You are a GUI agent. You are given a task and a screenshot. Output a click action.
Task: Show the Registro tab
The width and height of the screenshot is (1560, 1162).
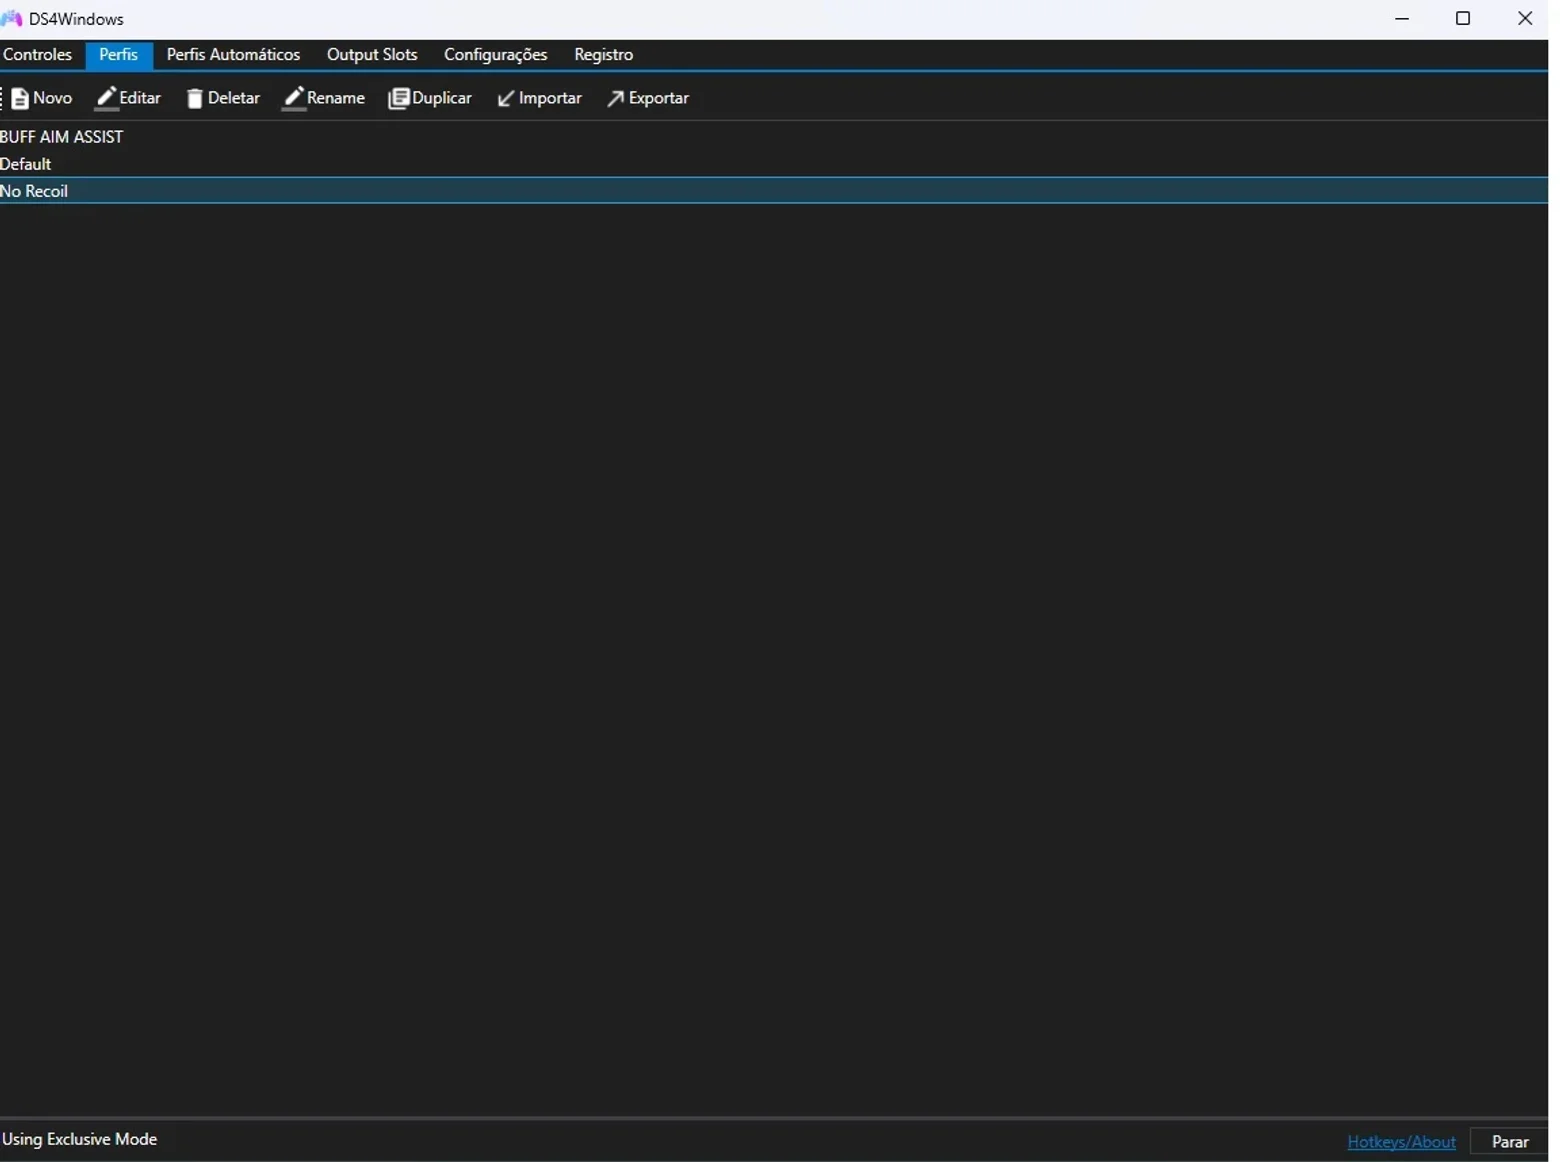click(604, 55)
